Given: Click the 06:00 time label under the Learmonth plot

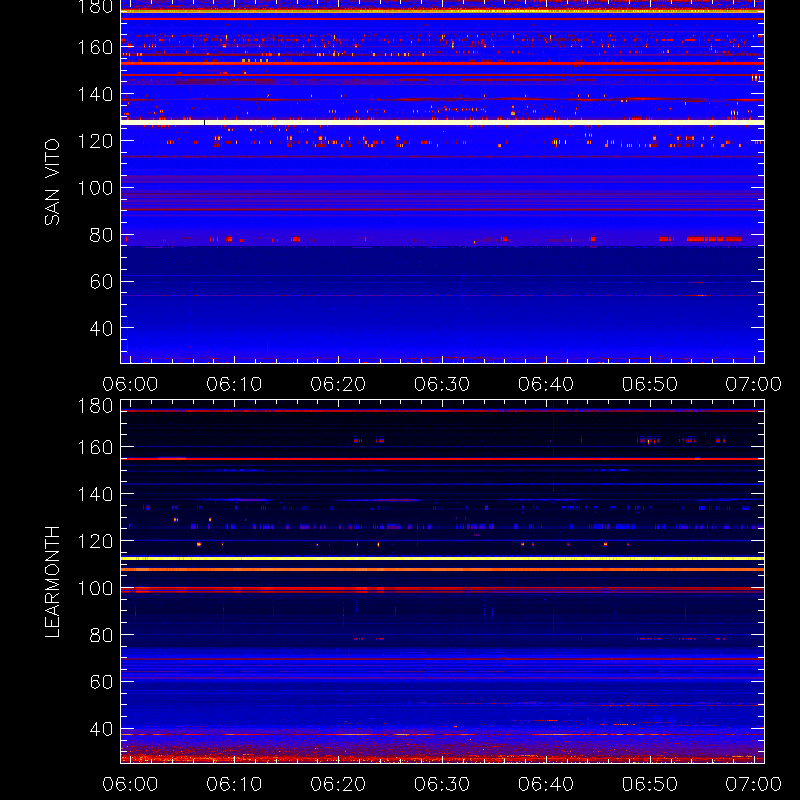Looking at the screenshot, I should pos(130,784).
